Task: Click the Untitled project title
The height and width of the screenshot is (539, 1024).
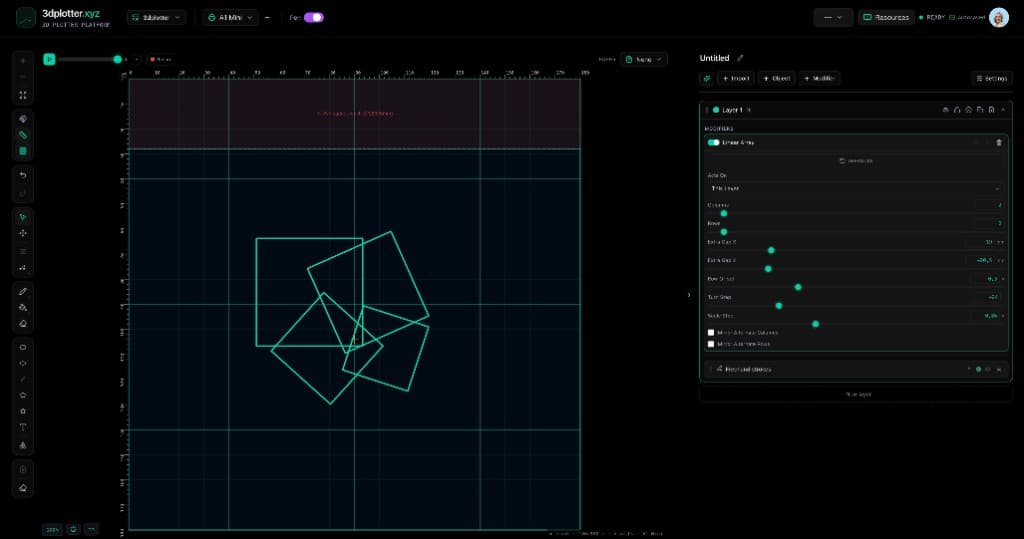Action: (714, 58)
